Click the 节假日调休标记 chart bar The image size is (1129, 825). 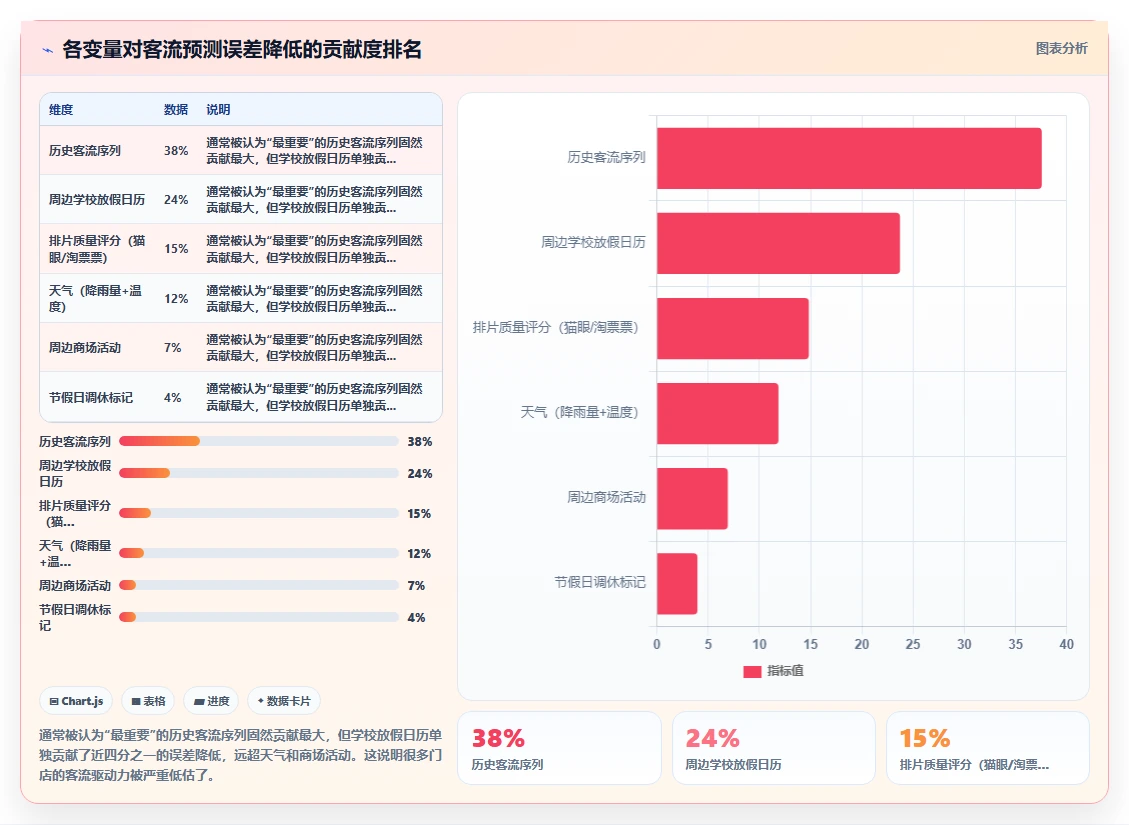(677, 583)
